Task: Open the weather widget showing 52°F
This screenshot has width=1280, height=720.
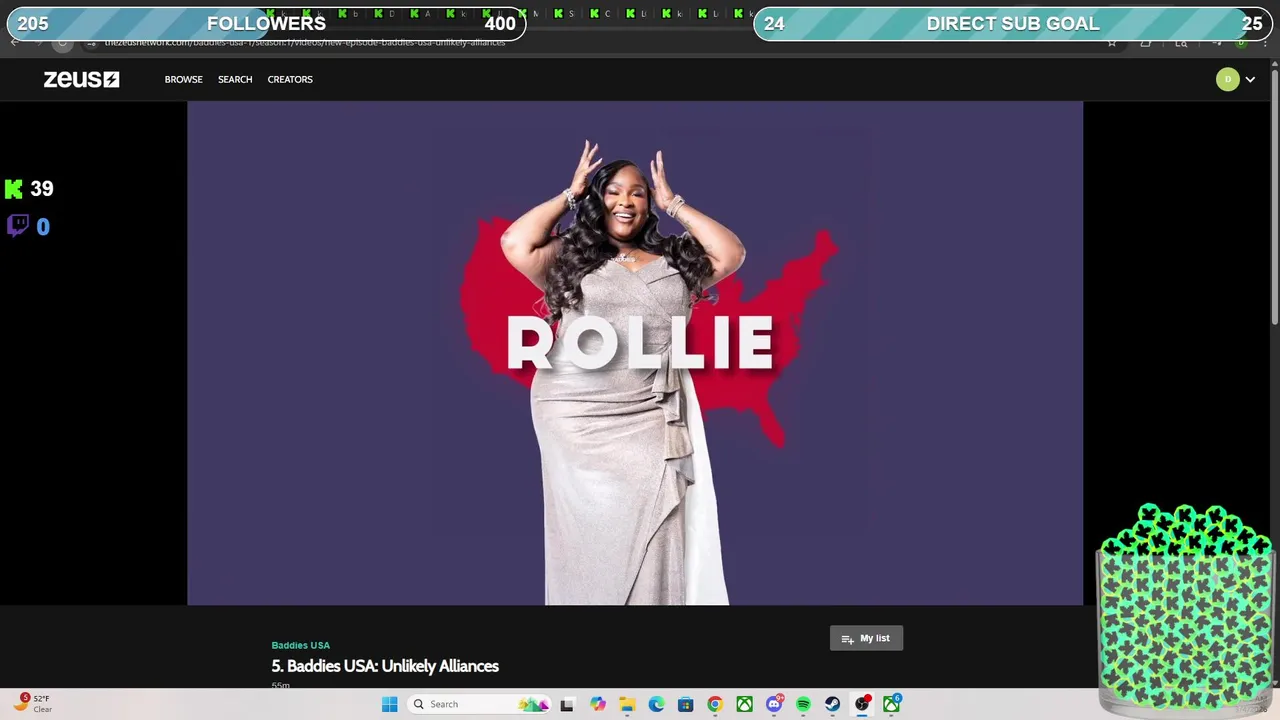Action: (32, 704)
